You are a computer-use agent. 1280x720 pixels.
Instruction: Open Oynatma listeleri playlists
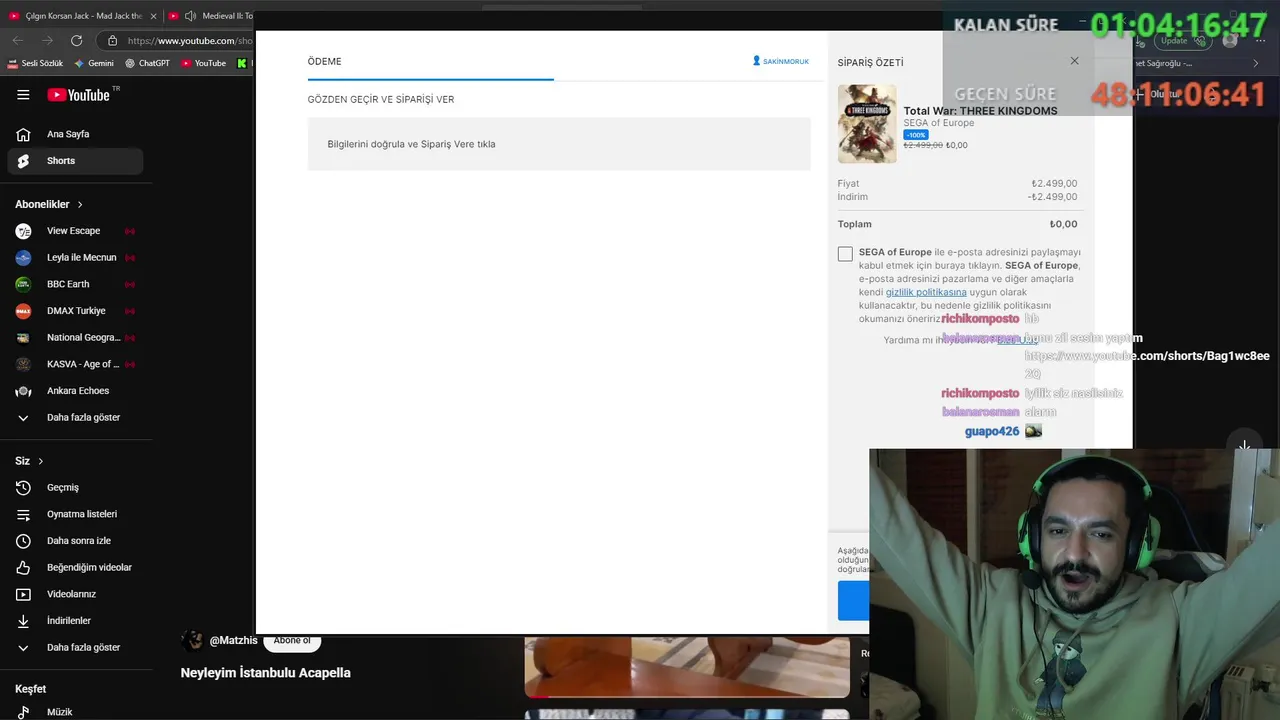click(75, 514)
